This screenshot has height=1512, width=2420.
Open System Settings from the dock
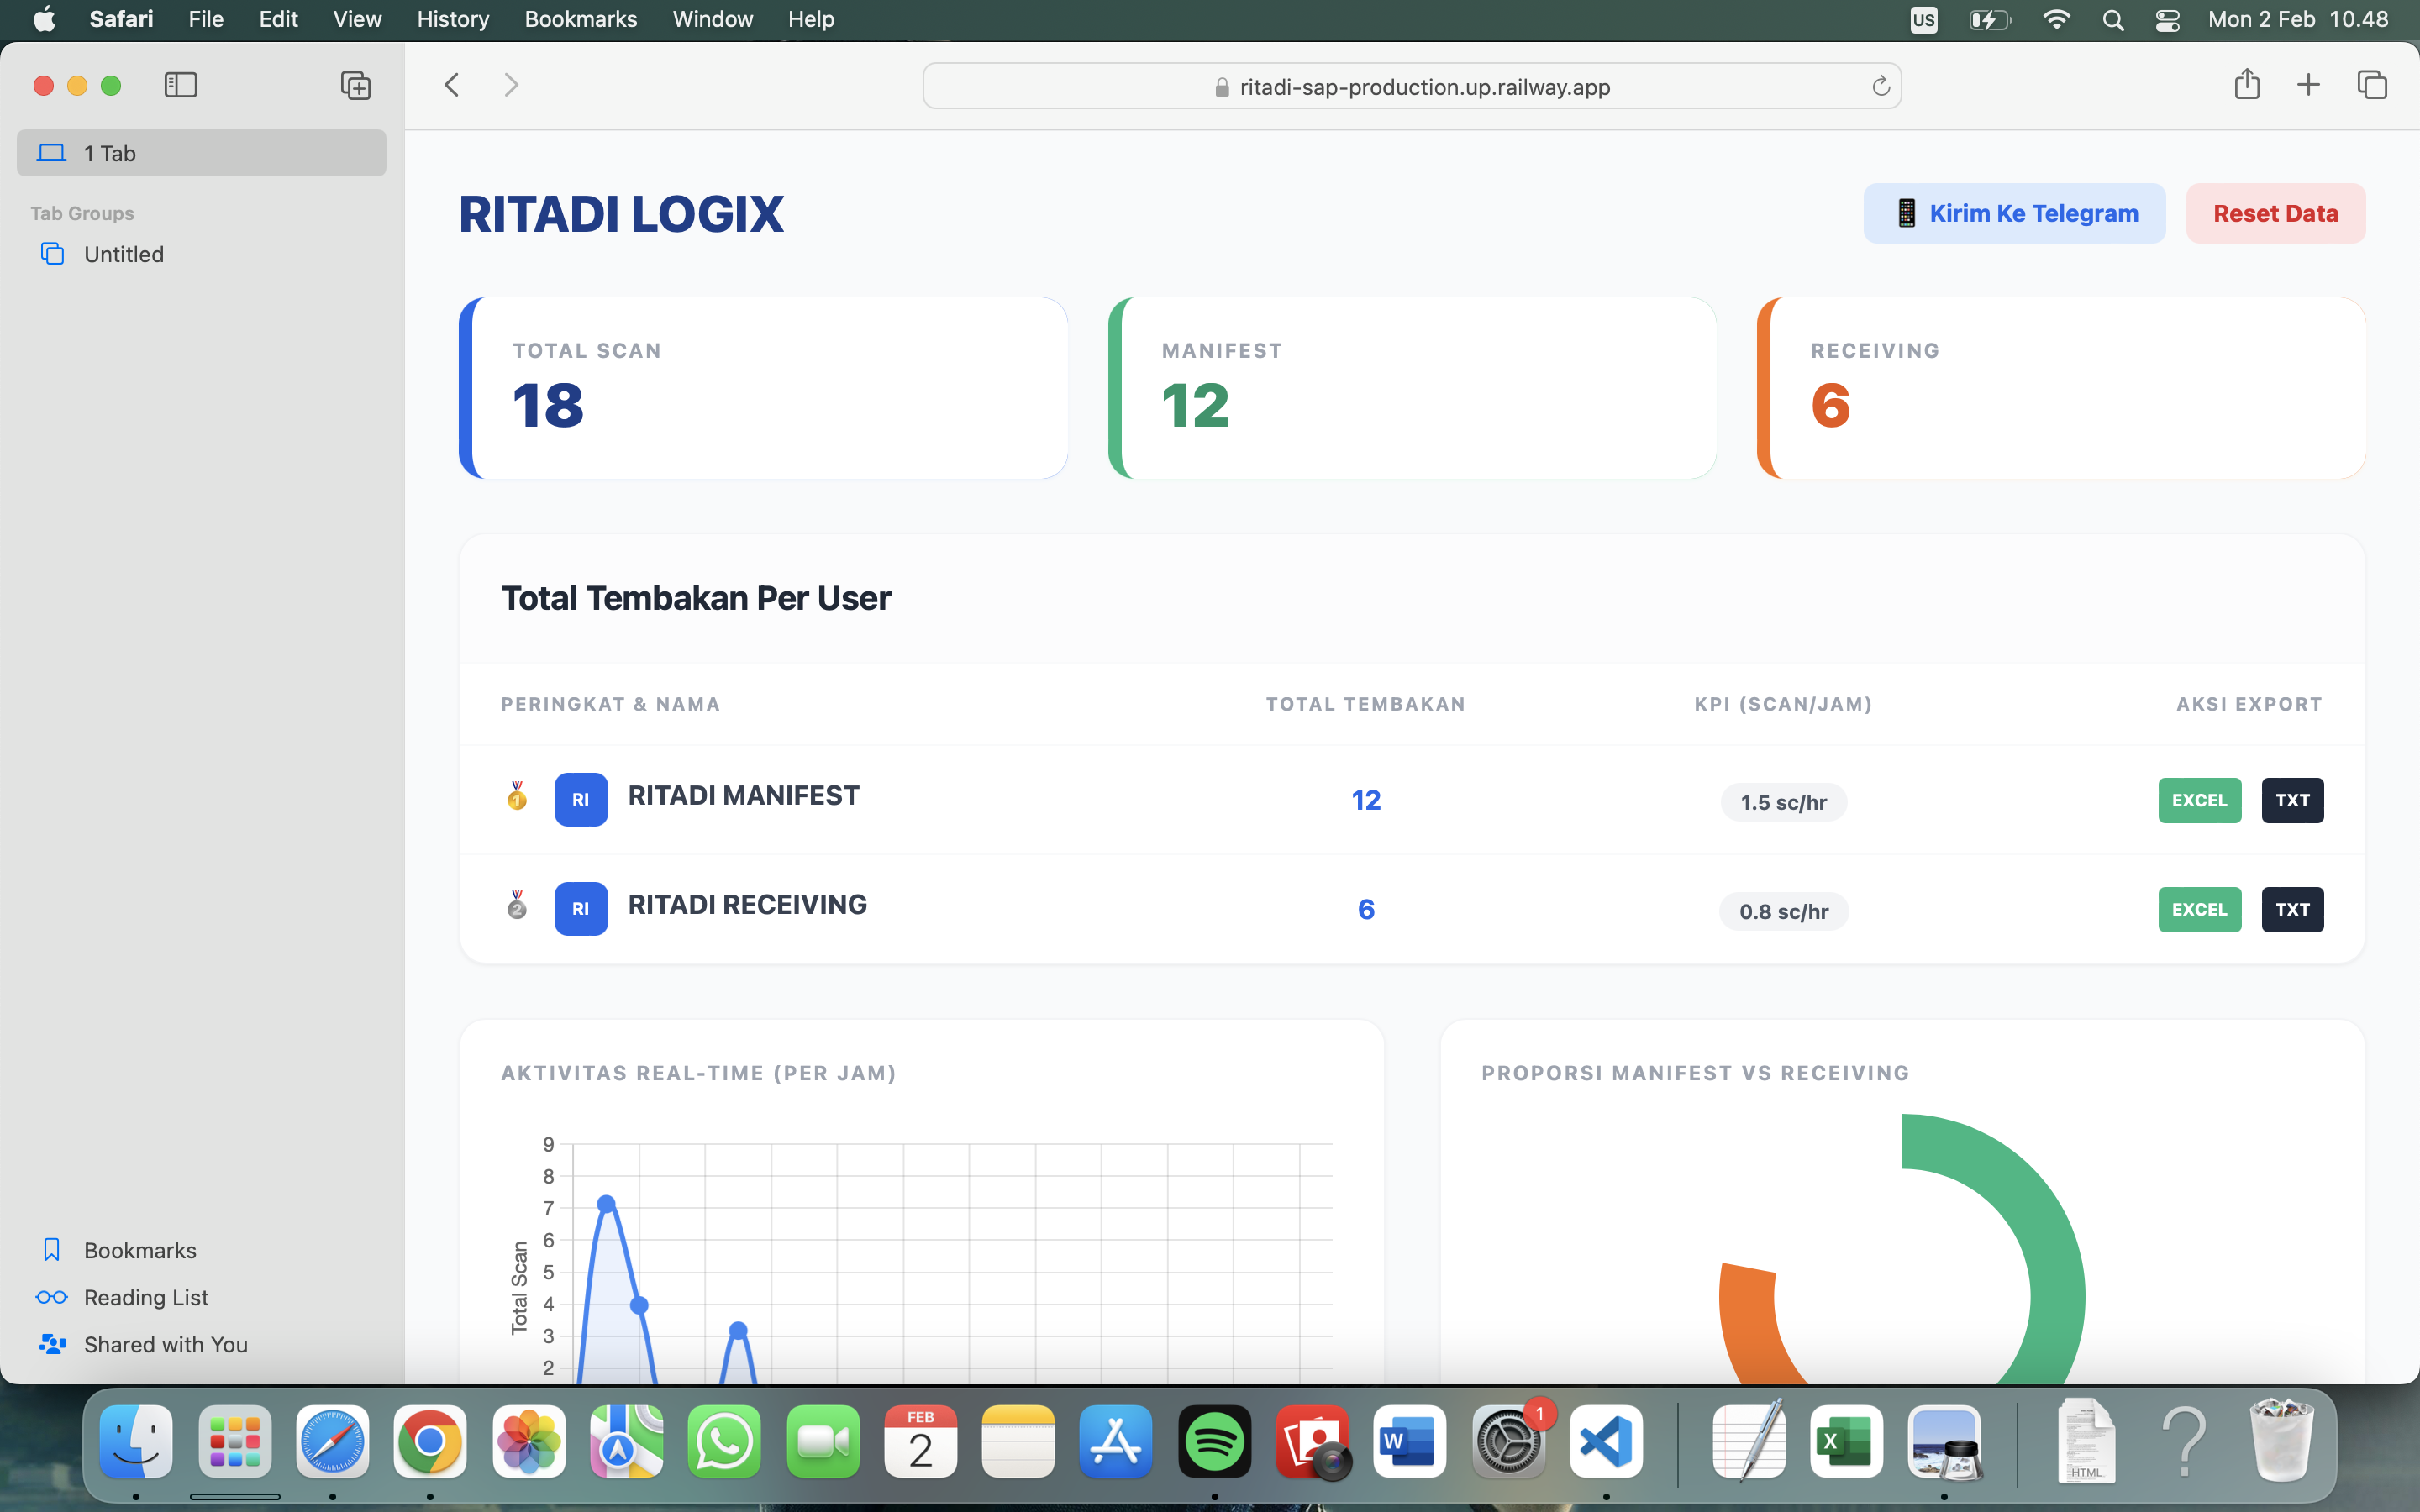tap(1509, 1441)
